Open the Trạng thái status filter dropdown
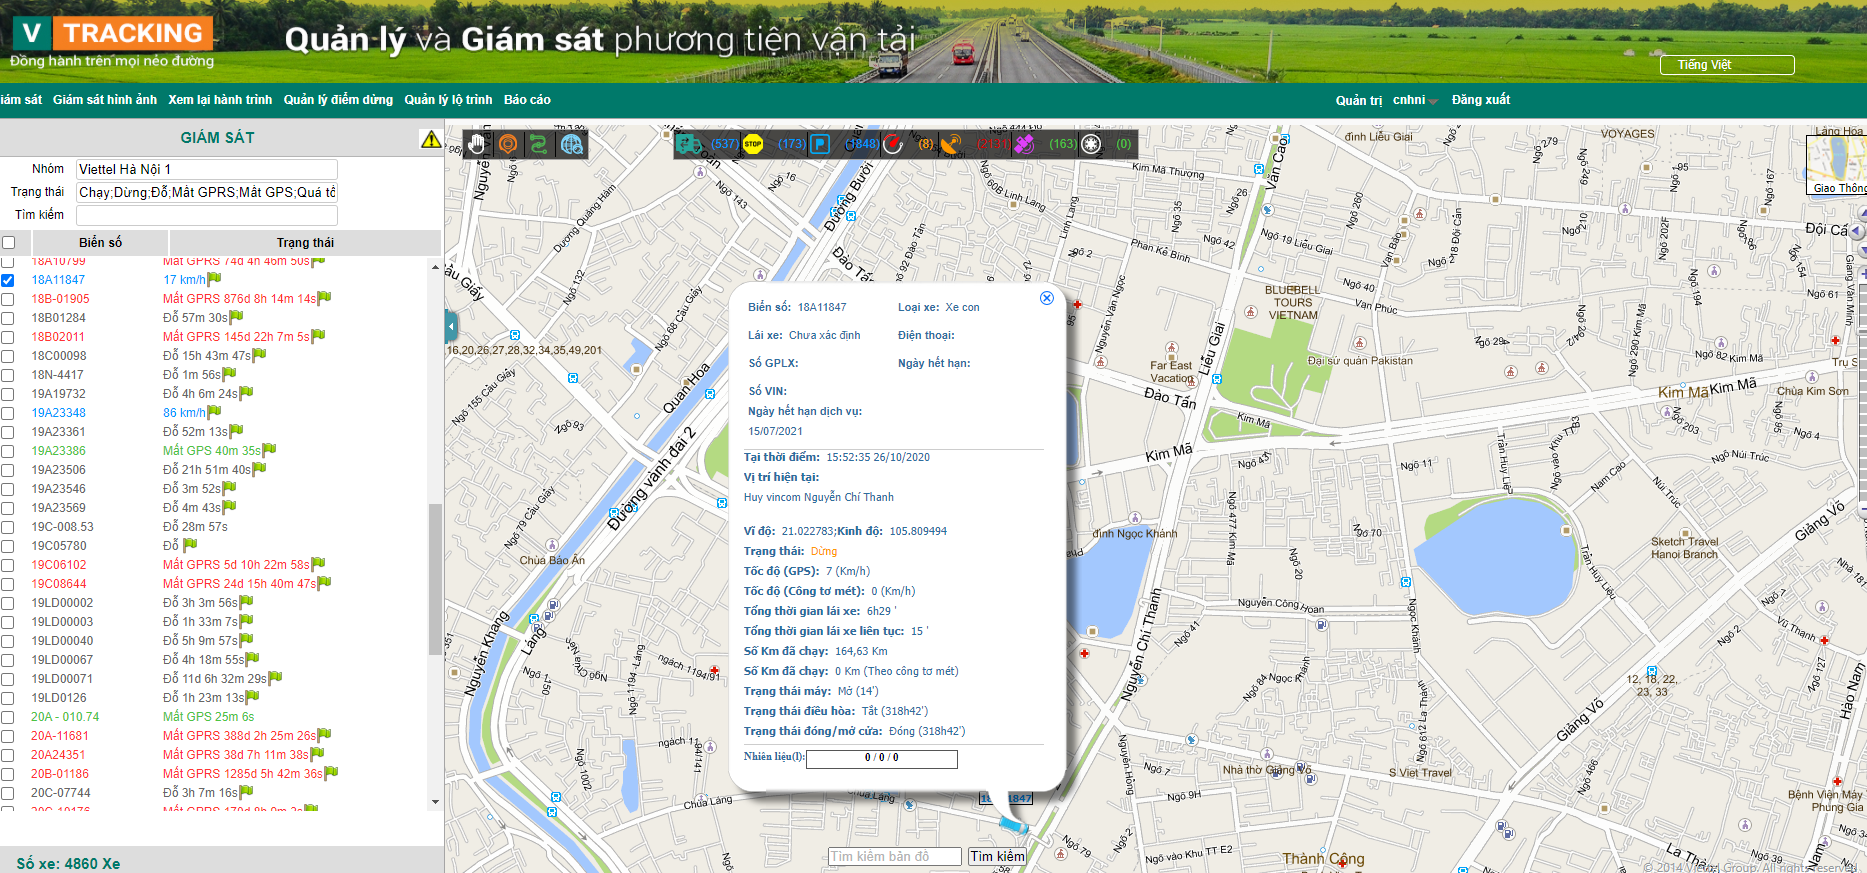The image size is (1867, 873). coord(207,192)
